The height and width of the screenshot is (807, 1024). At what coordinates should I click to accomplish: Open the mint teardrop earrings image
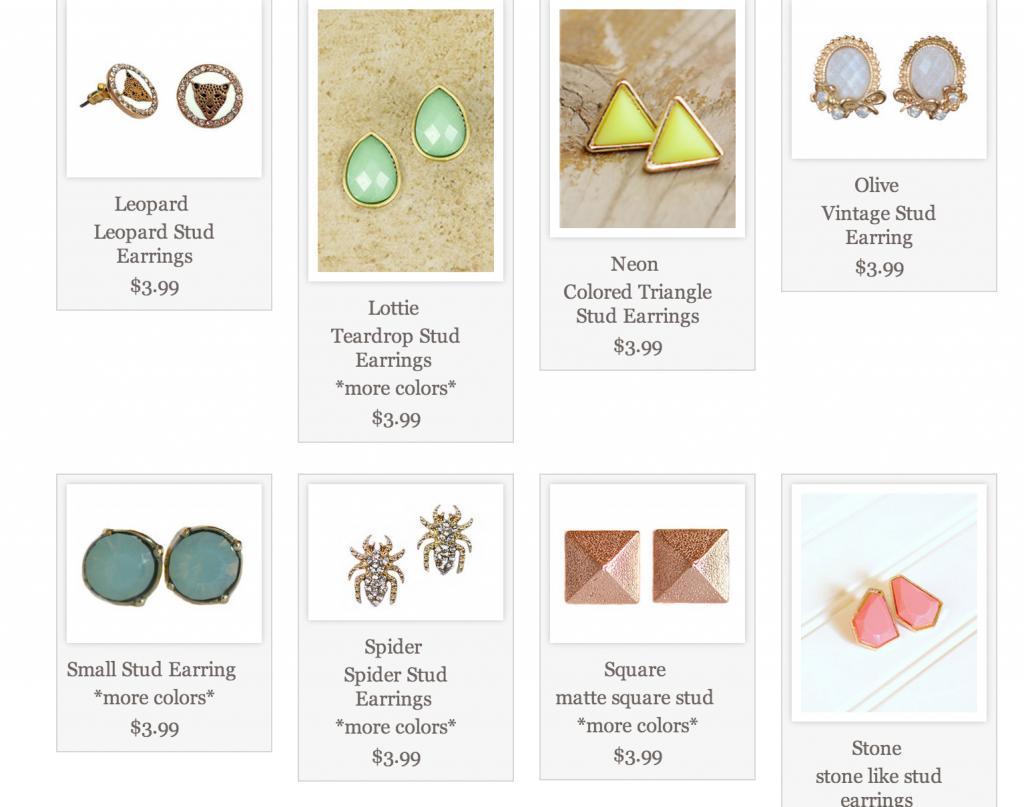pos(406,140)
